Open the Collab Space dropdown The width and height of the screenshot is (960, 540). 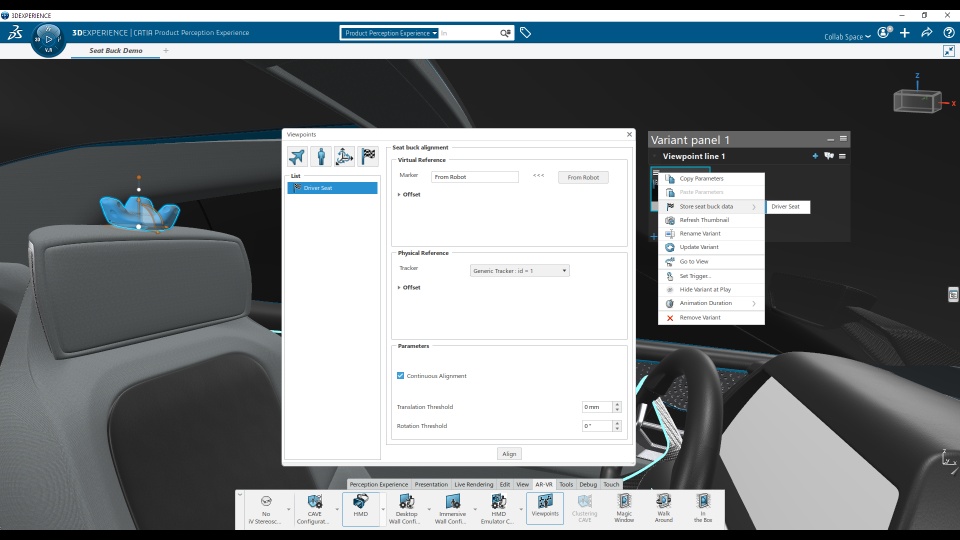[847, 37]
